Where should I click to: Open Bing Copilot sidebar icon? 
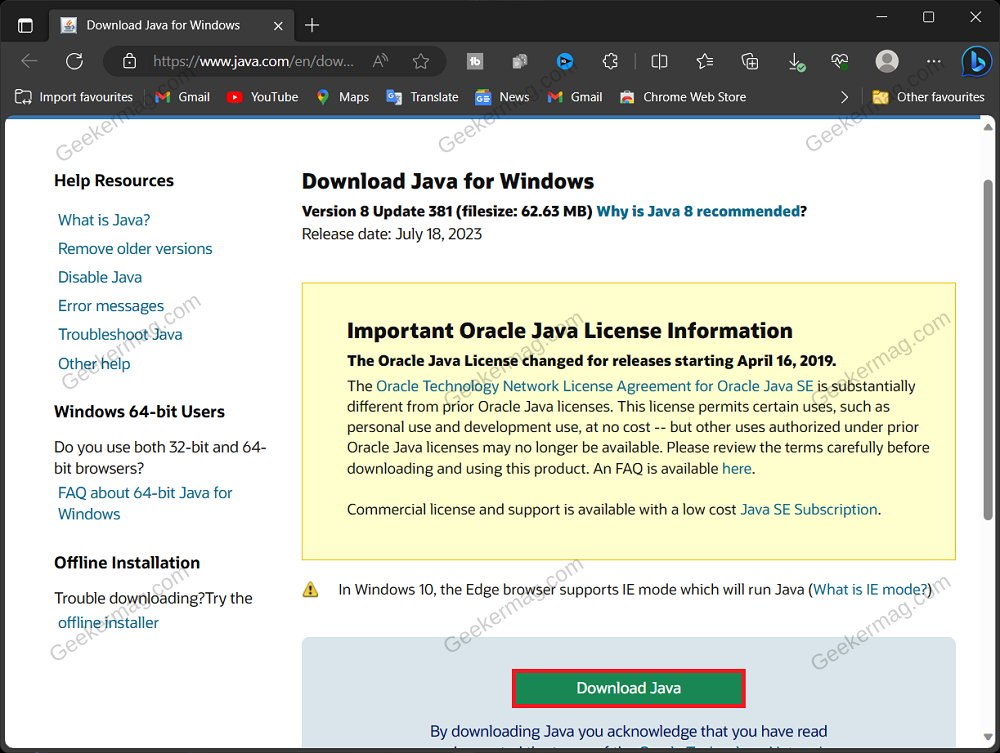point(977,62)
